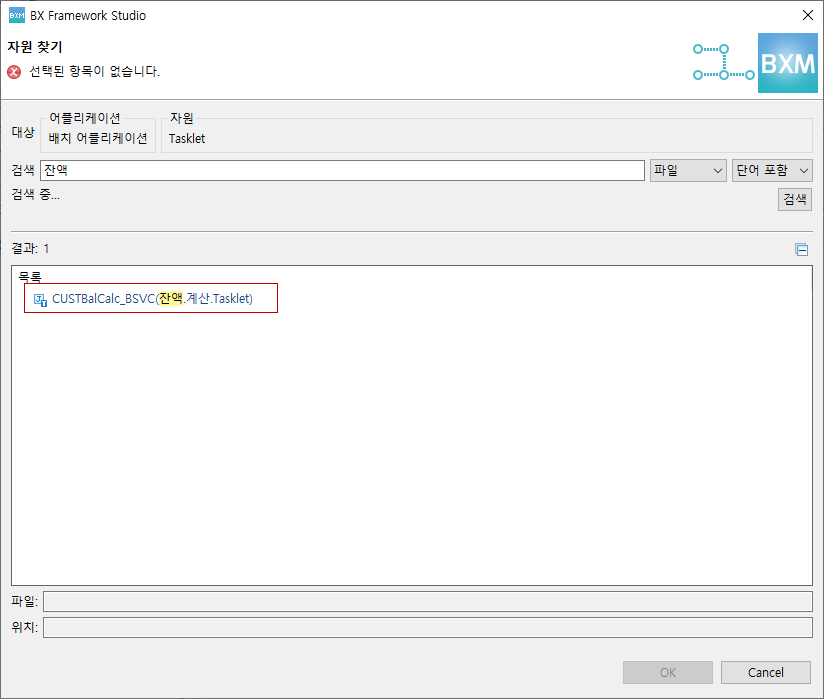Click the disabled OK button
Screen dimensions: 824x699
tap(667, 672)
